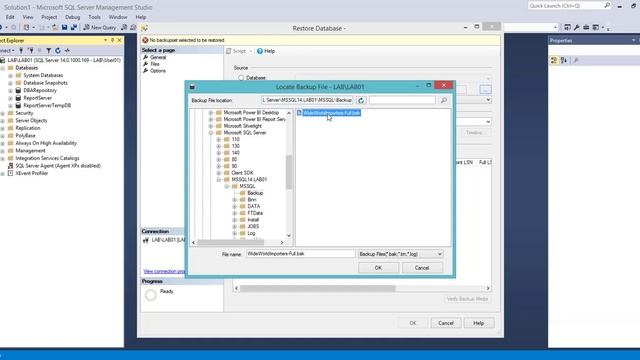Click the database query icon right of New Query
The height and width of the screenshot is (360, 640).
(x=124, y=27)
